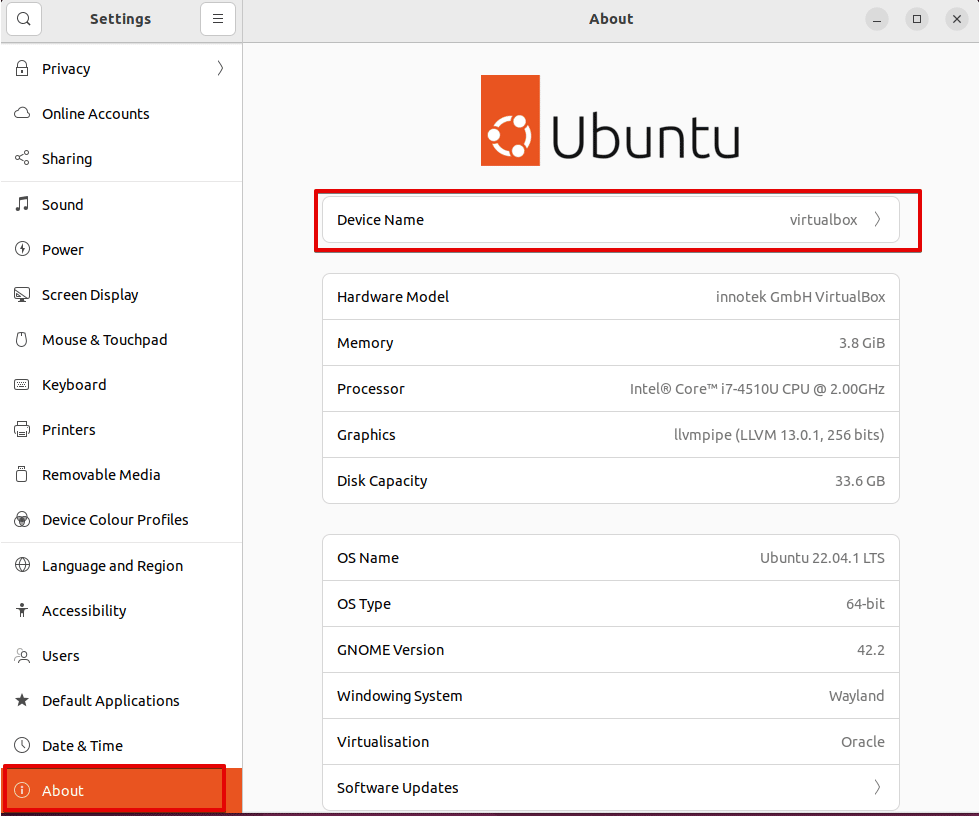
Task: Click the Device Colour Profiles icon
Action: point(22,519)
